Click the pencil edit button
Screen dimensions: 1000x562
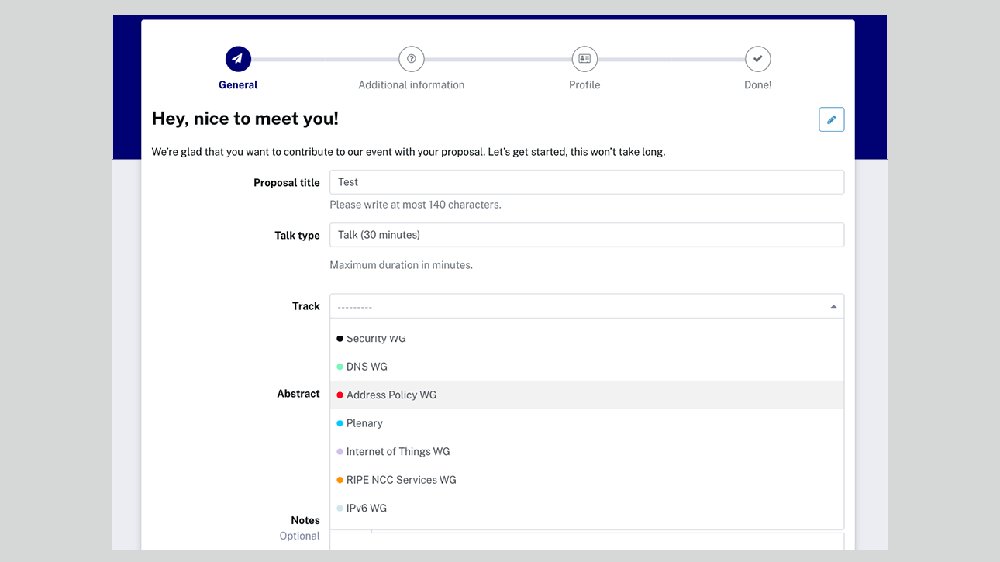click(x=831, y=120)
